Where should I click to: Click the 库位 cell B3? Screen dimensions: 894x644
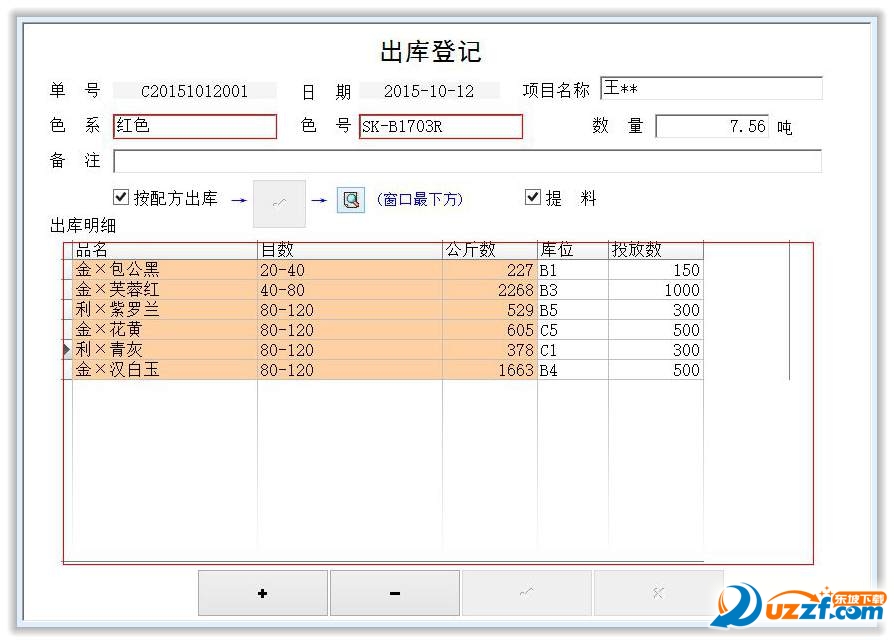(x=573, y=290)
